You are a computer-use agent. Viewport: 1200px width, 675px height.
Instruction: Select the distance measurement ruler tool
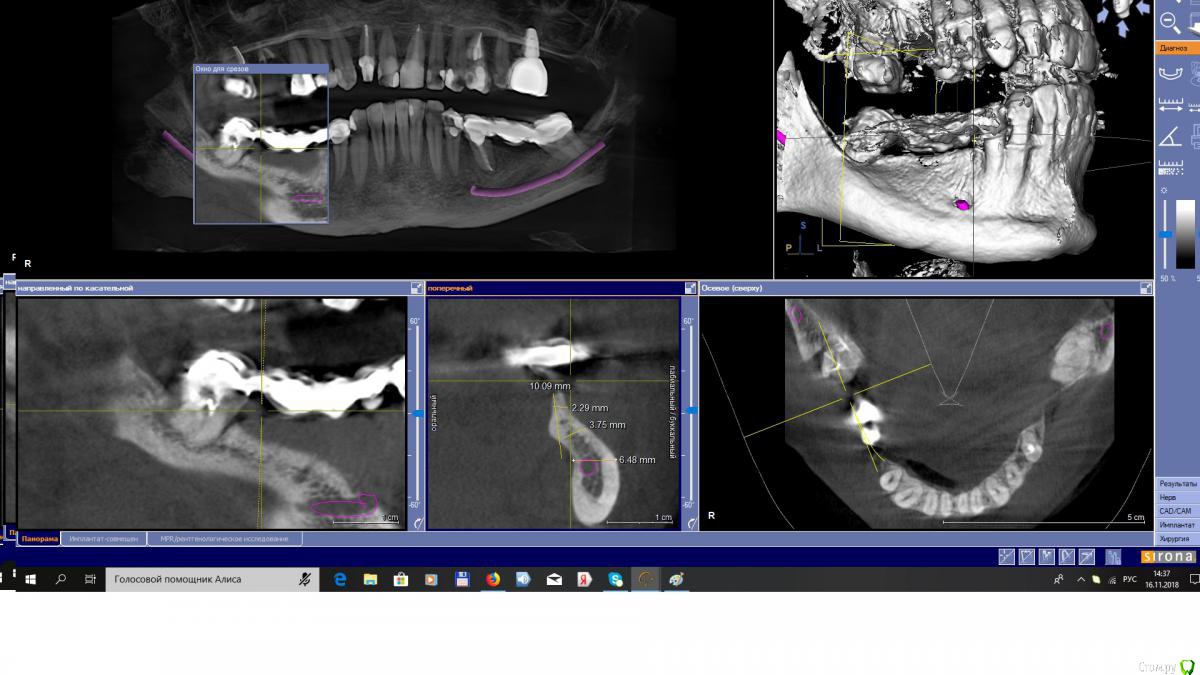click(x=1168, y=105)
